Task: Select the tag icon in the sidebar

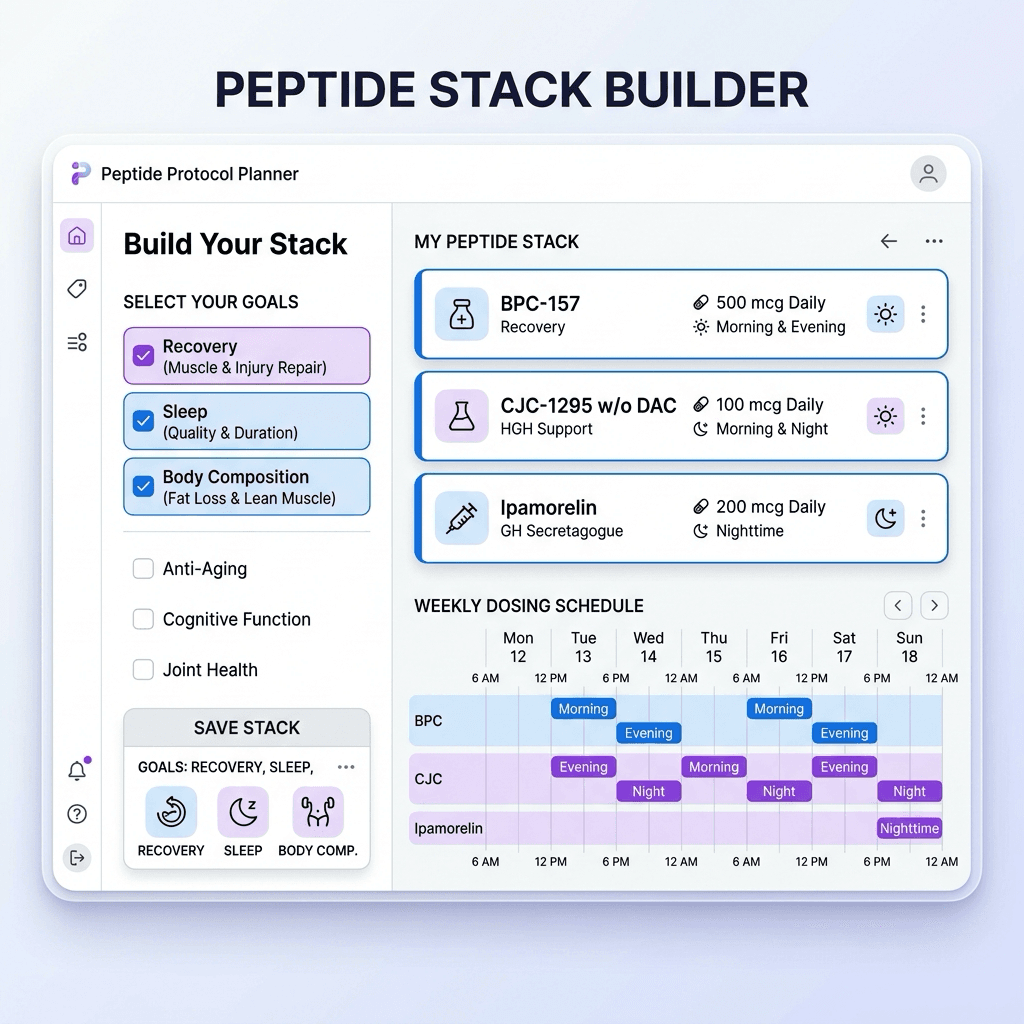Action: pyautogui.click(x=78, y=289)
